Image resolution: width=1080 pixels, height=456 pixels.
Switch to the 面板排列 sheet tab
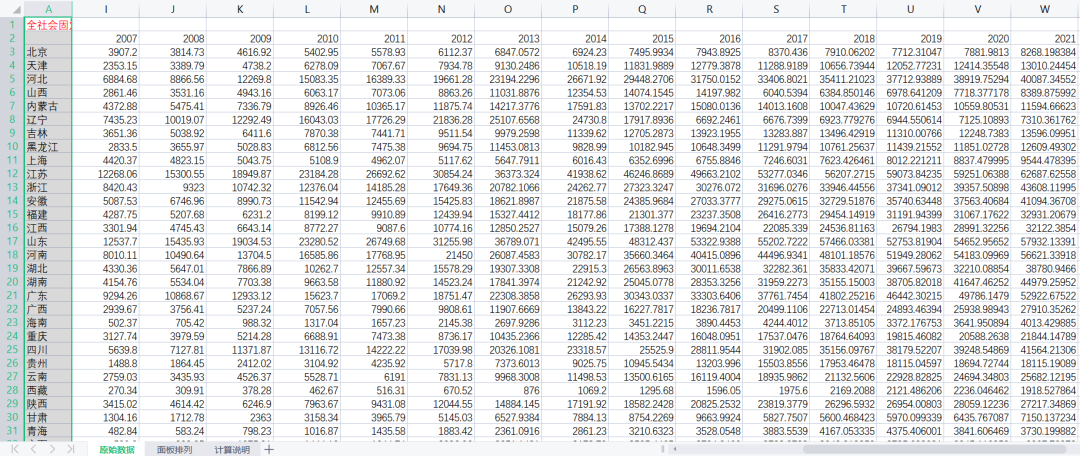tap(174, 450)
